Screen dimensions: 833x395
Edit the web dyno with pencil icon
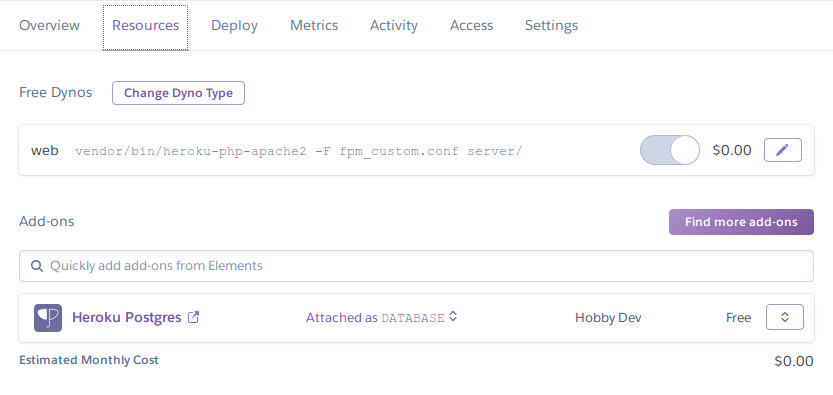[783, 150]
